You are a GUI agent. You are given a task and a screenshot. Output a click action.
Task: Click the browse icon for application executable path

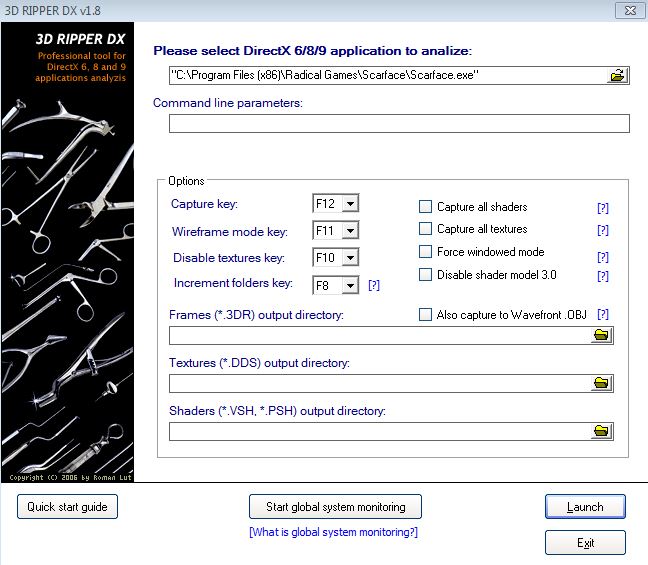pos(617,76)
